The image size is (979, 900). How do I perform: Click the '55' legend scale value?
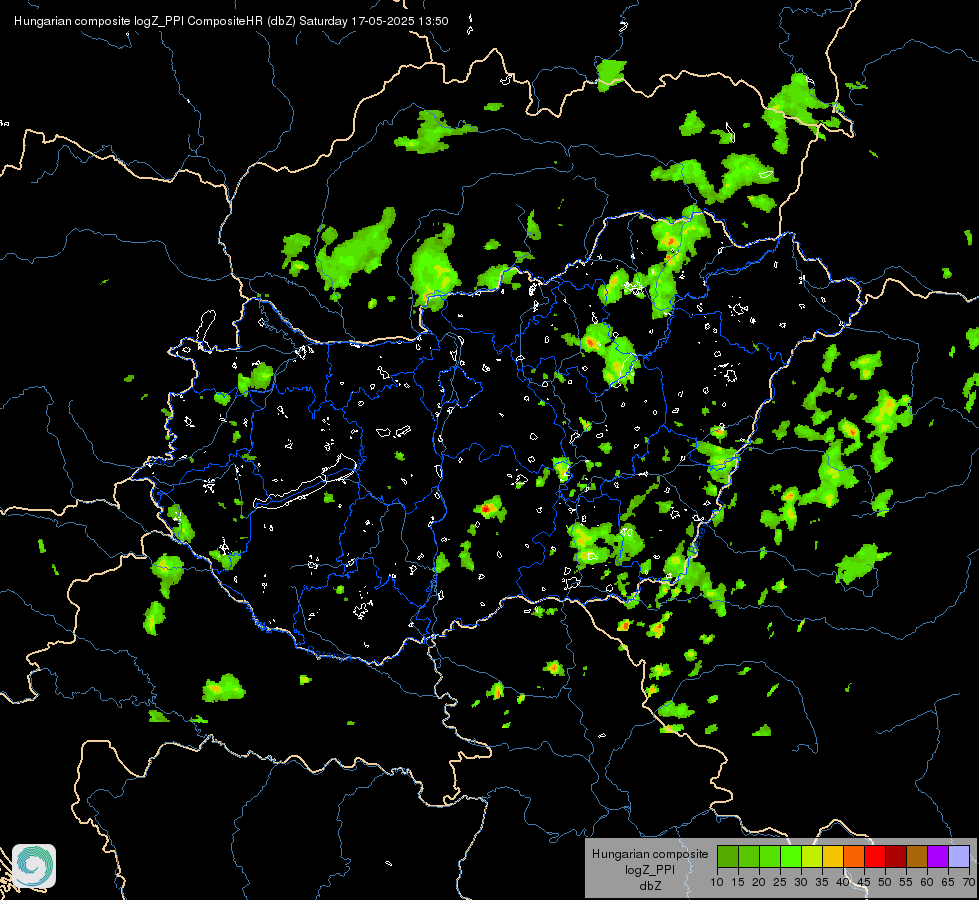point(906,882)
